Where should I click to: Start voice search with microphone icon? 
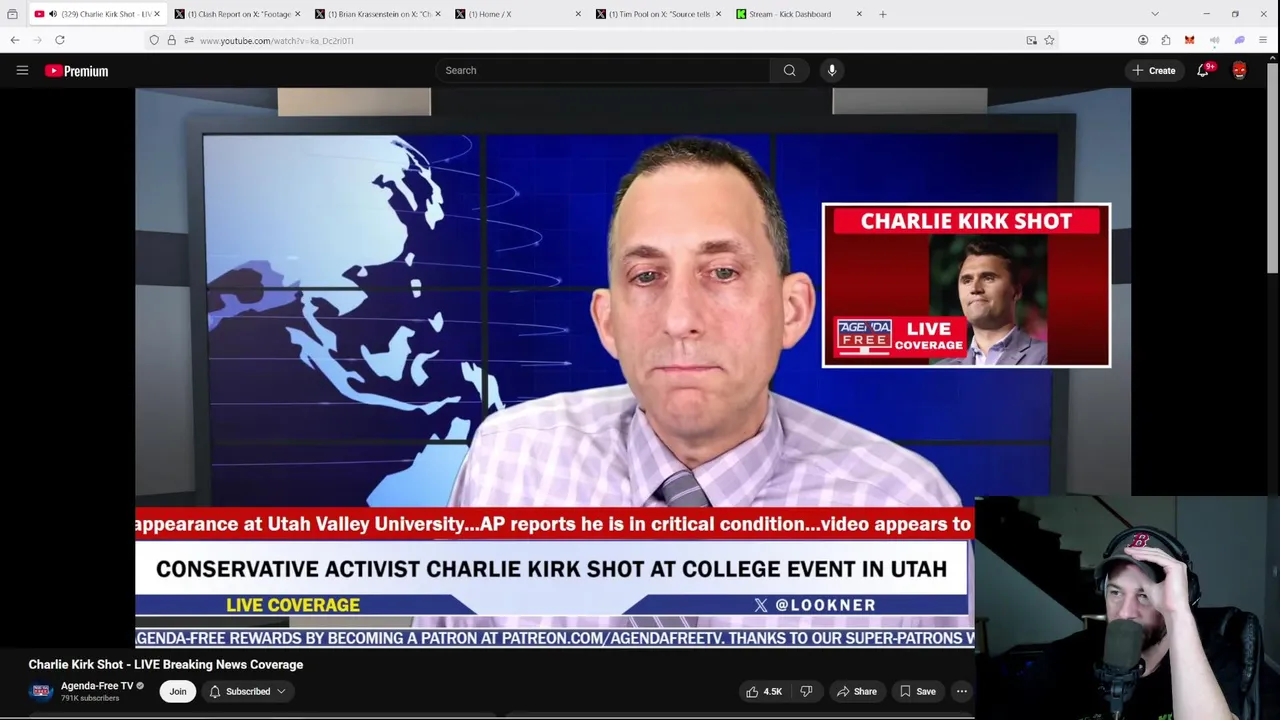(x=832, y=70)
